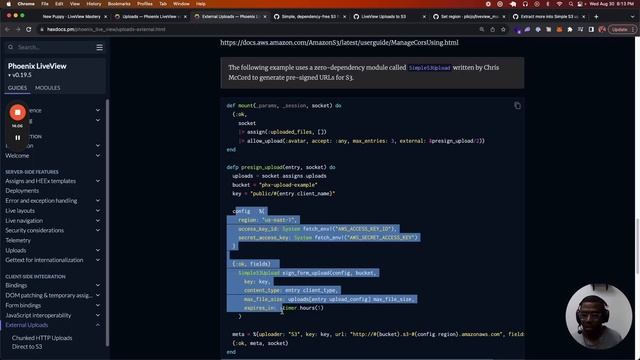Click the headphones icon in menu bar
Viewport: 640px width, 360px height.
(x=525, y=4)
